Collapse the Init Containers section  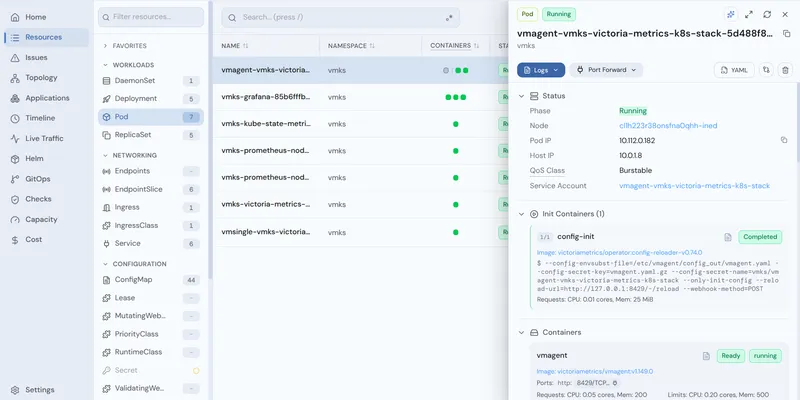(521, 214)
